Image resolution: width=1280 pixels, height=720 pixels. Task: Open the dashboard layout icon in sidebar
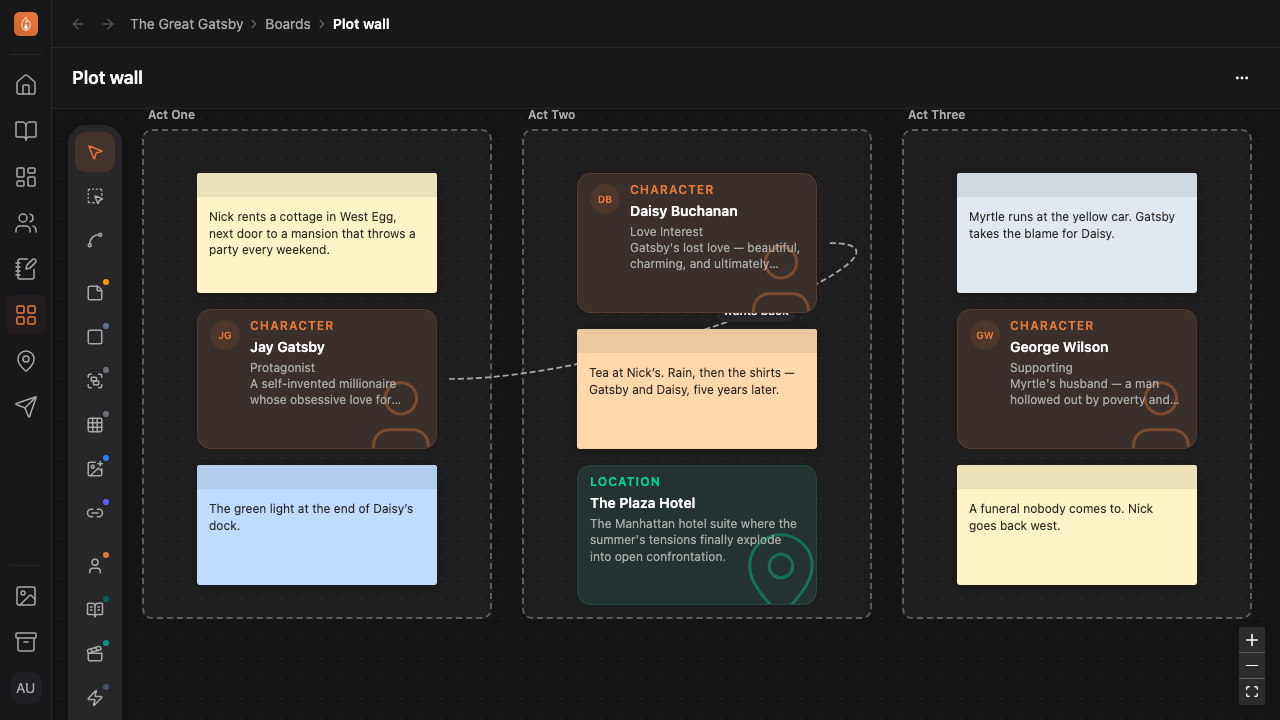(26, 177)
